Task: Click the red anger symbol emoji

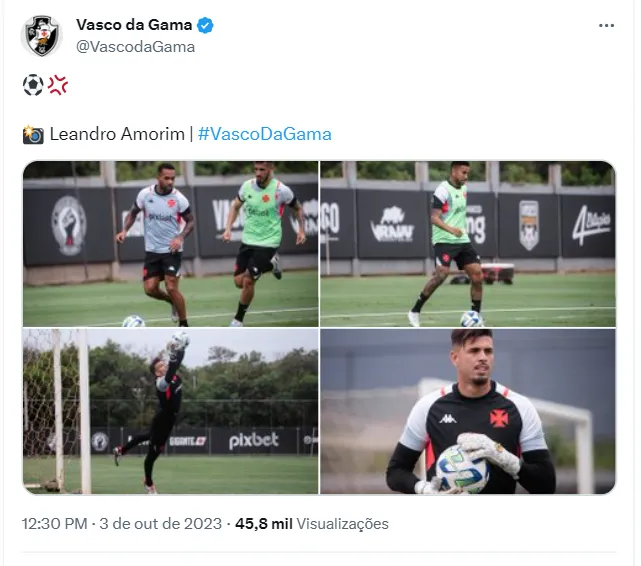Action: [58, 85]
